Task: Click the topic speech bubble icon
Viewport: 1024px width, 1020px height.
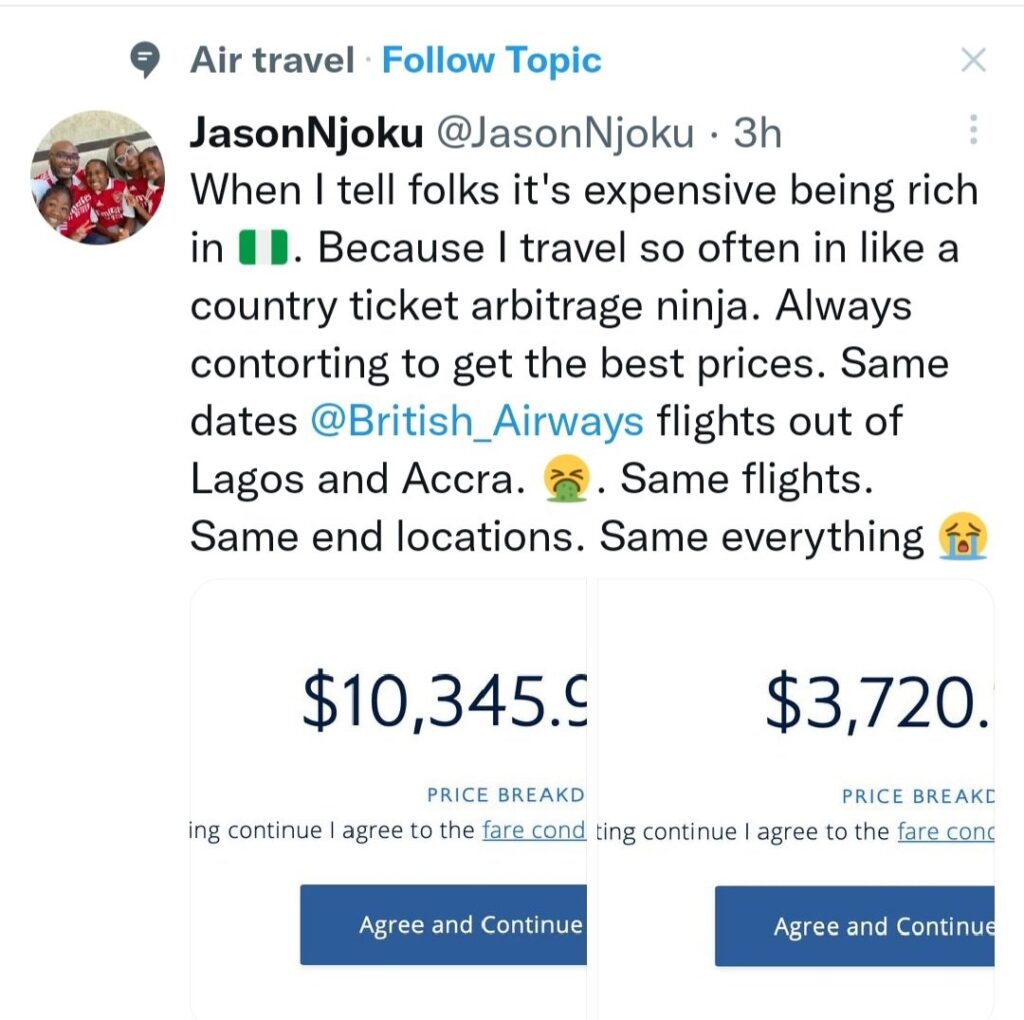Action: point(146,62)
